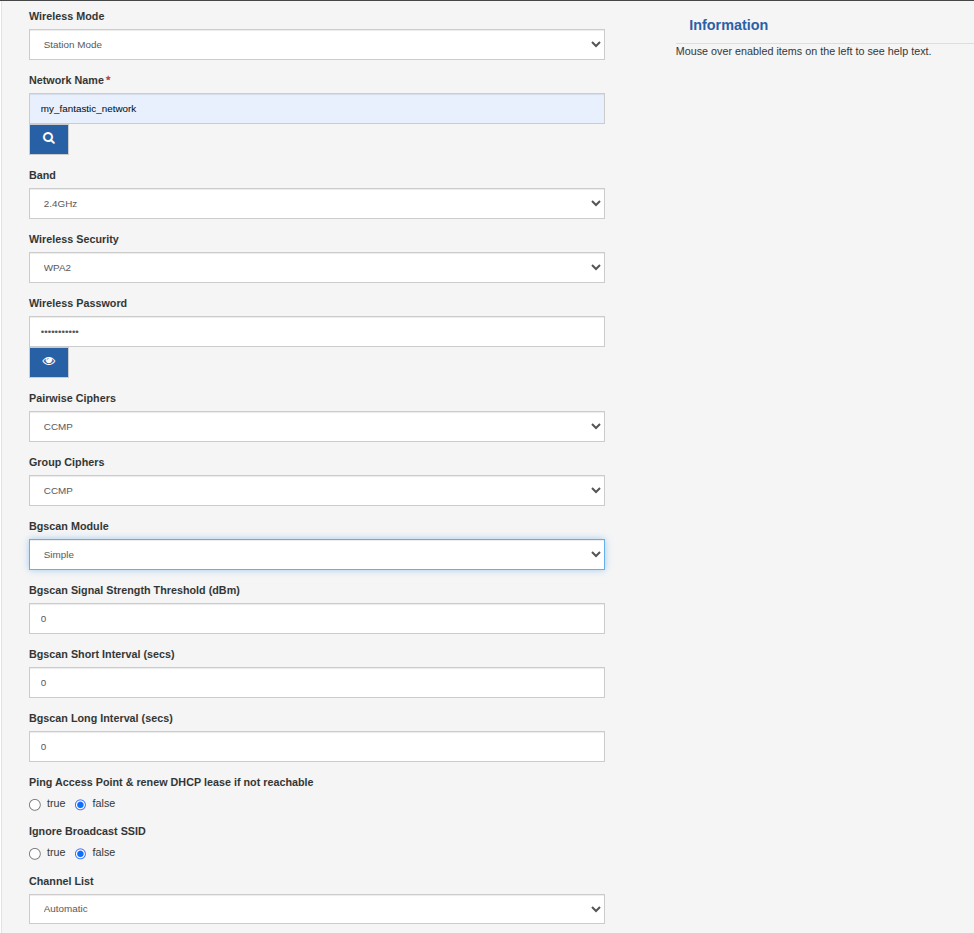Click the Bgscan Short Interval field
The height and width of the screenshot is (933, 974).
[316, 682]
